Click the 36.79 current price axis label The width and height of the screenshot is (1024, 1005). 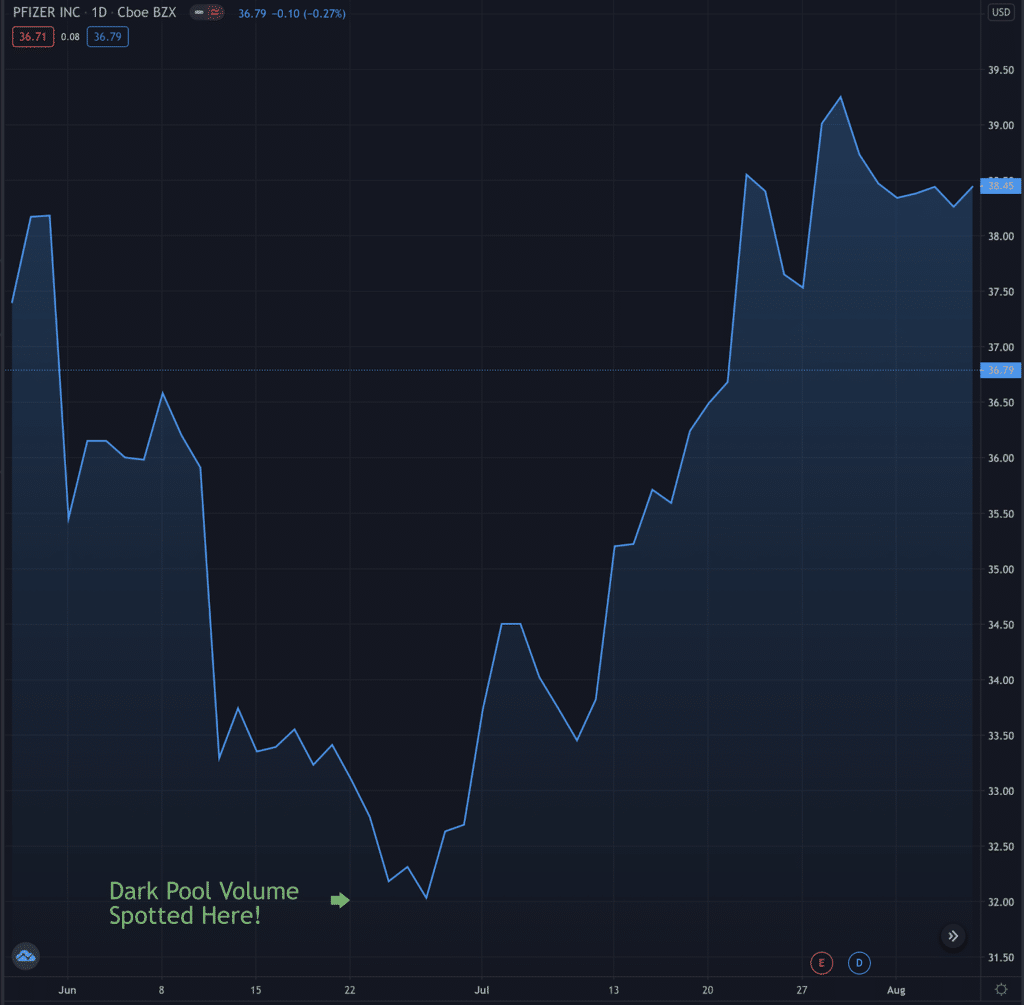(x=1000, y=370)
